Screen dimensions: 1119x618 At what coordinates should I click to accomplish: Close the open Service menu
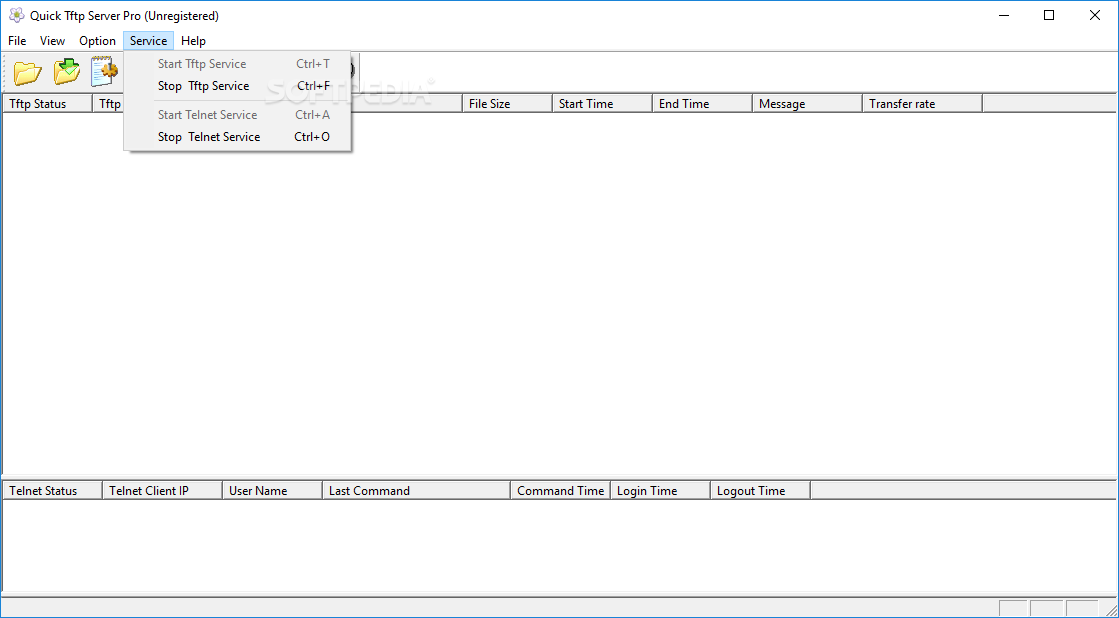pyautogui.click(x=148, y=41)
